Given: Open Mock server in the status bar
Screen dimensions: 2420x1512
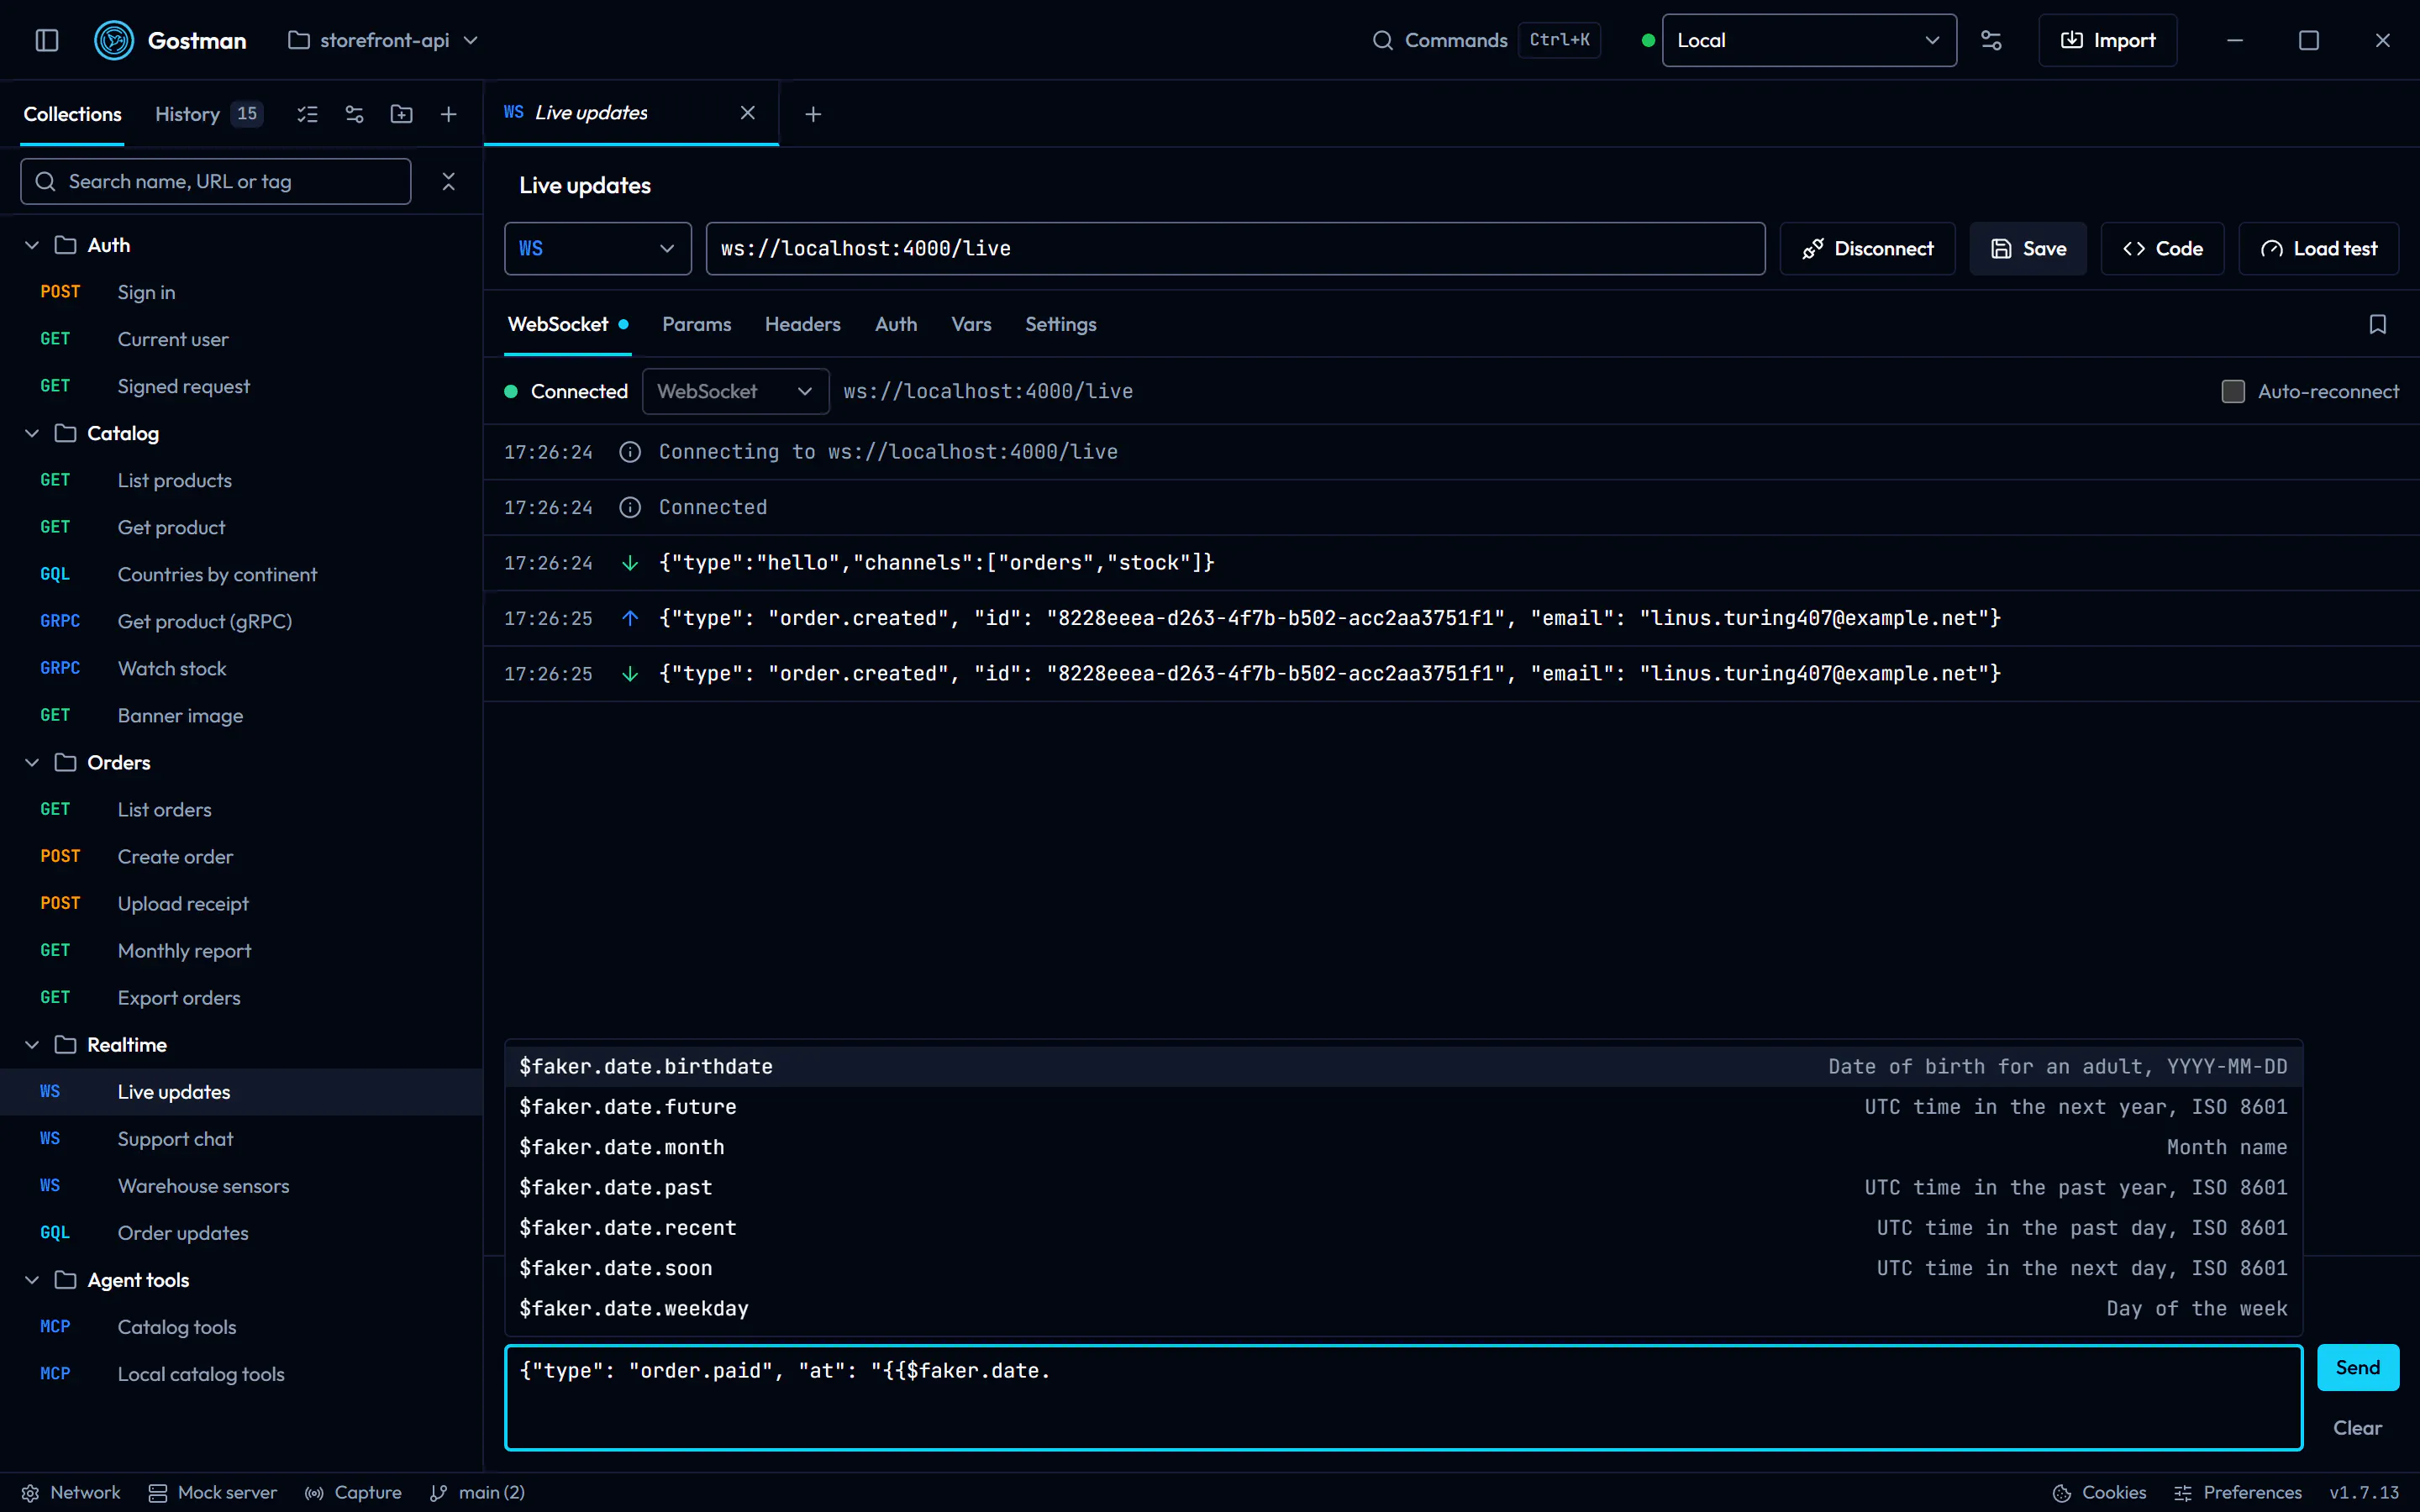Looking at the screenshot, I should pos(212,1492).
